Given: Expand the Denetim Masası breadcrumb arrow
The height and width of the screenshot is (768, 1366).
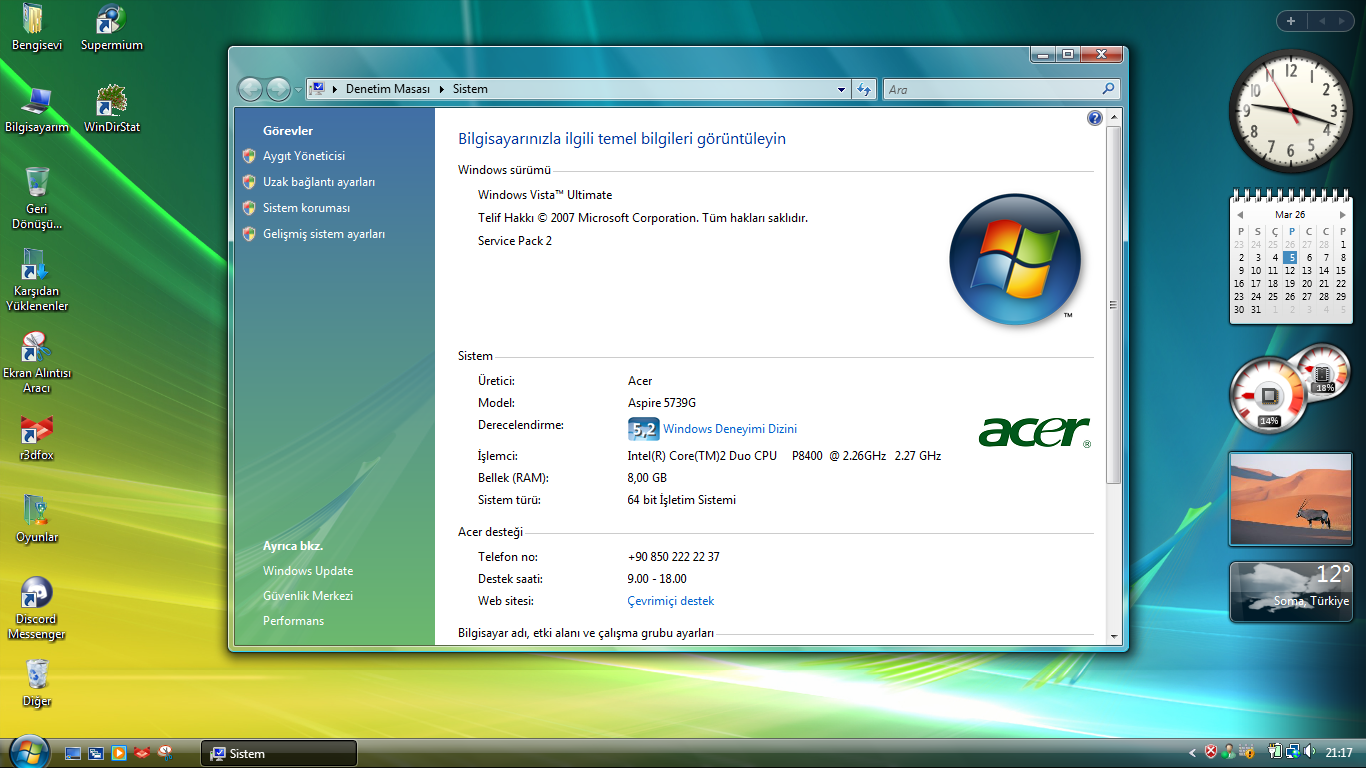Looking at the screenshot, I should 441,89.
